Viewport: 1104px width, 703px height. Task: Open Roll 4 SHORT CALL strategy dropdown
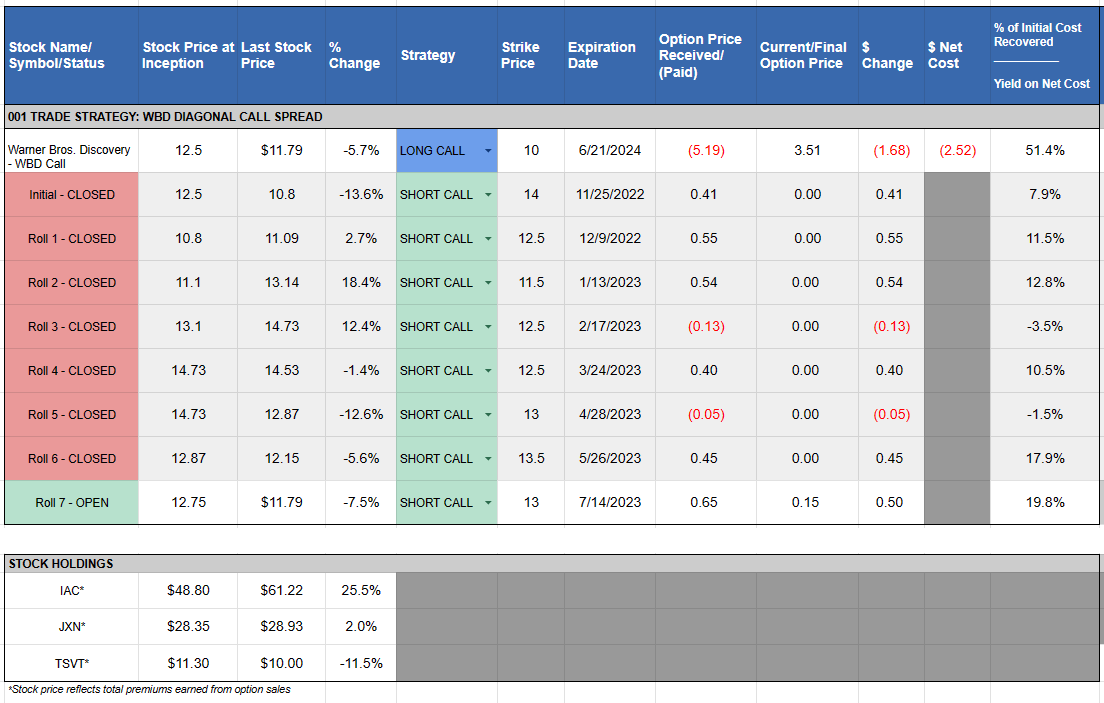488,371
